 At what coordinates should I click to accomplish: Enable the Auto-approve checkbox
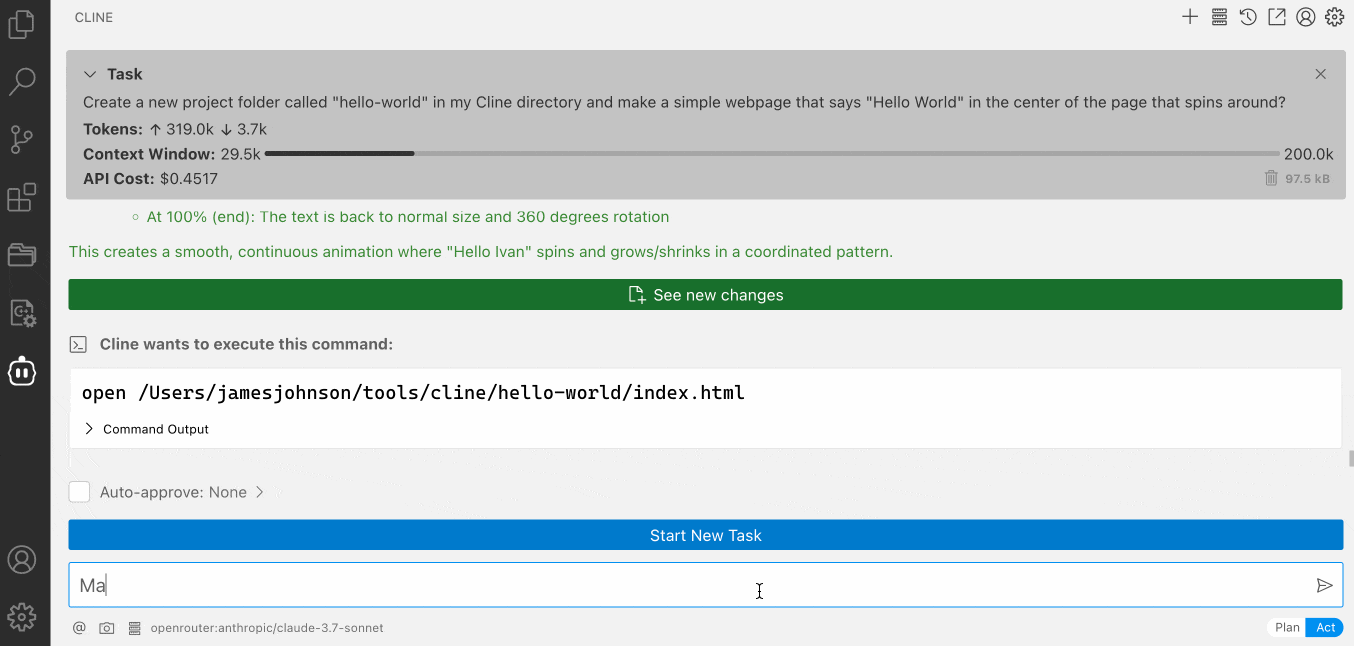click(x=79, y=492)
